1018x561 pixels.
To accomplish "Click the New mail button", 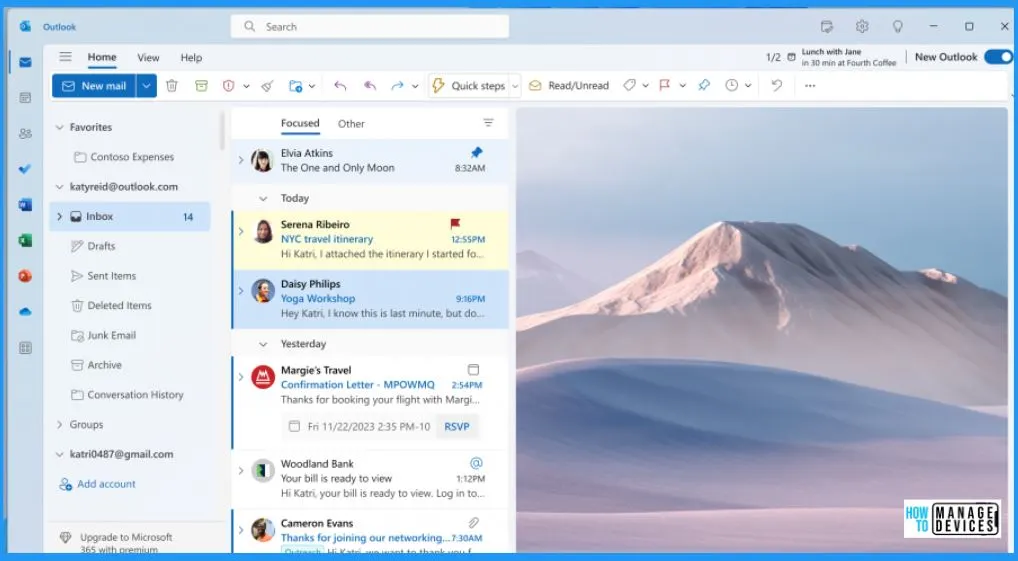I will (94, 86).
